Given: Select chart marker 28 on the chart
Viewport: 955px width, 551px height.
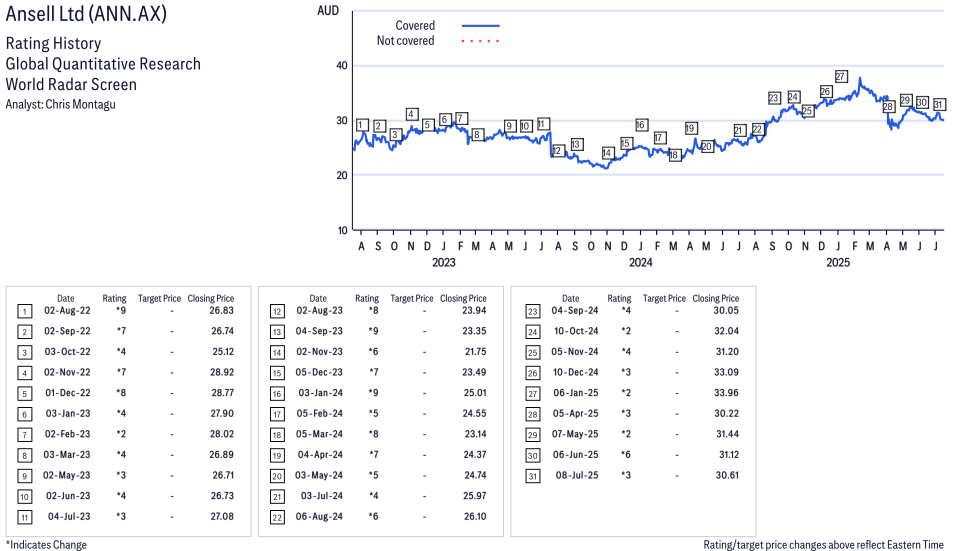Looking at the screenshot, I should 888,107.
